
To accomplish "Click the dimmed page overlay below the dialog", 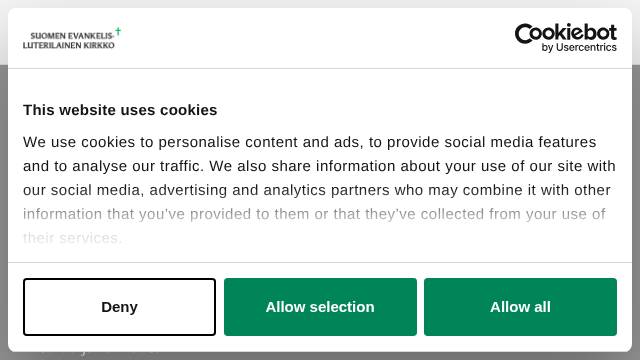I will tap(320, 356).
